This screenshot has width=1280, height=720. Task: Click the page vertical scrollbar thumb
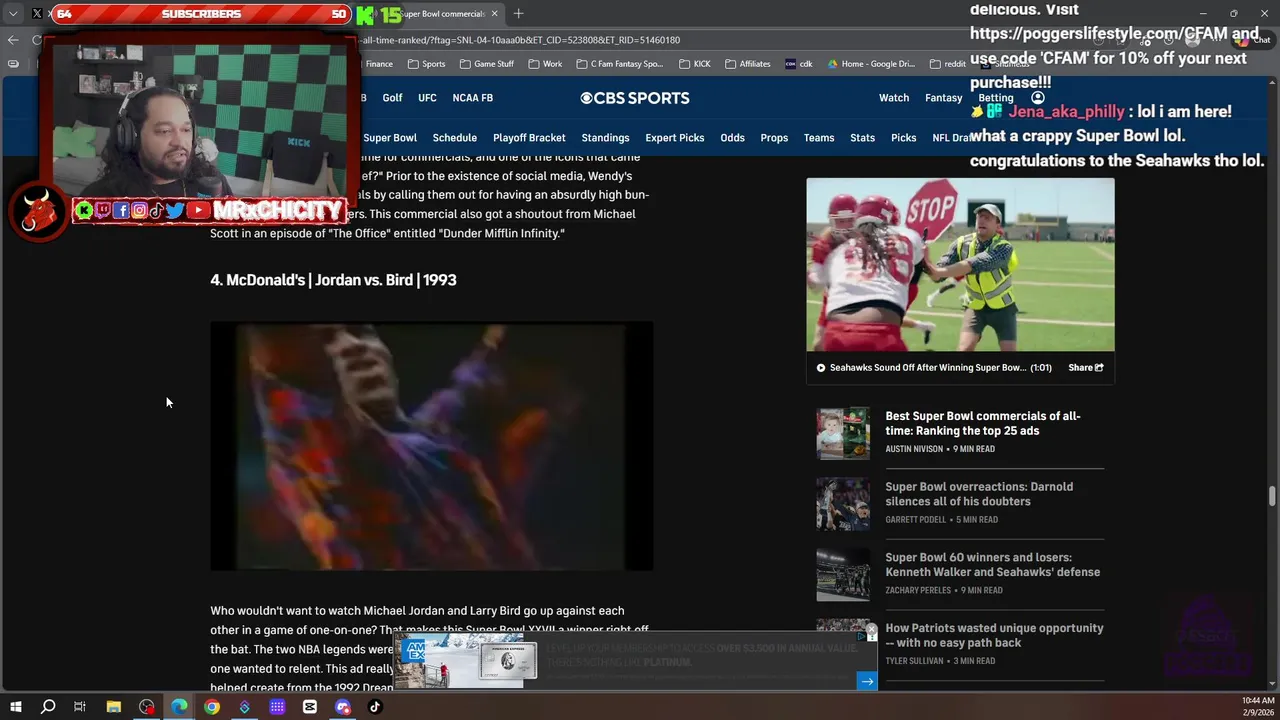click(1273, 497)
